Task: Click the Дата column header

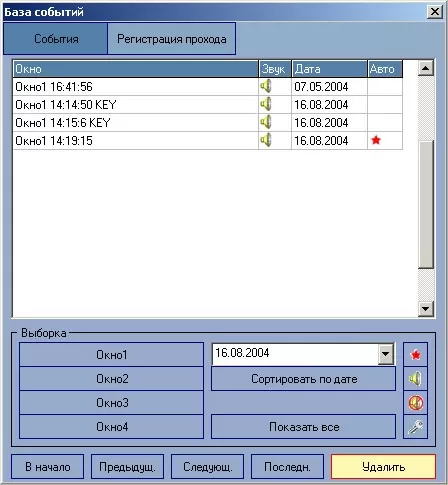Action: tap(329, 69)
